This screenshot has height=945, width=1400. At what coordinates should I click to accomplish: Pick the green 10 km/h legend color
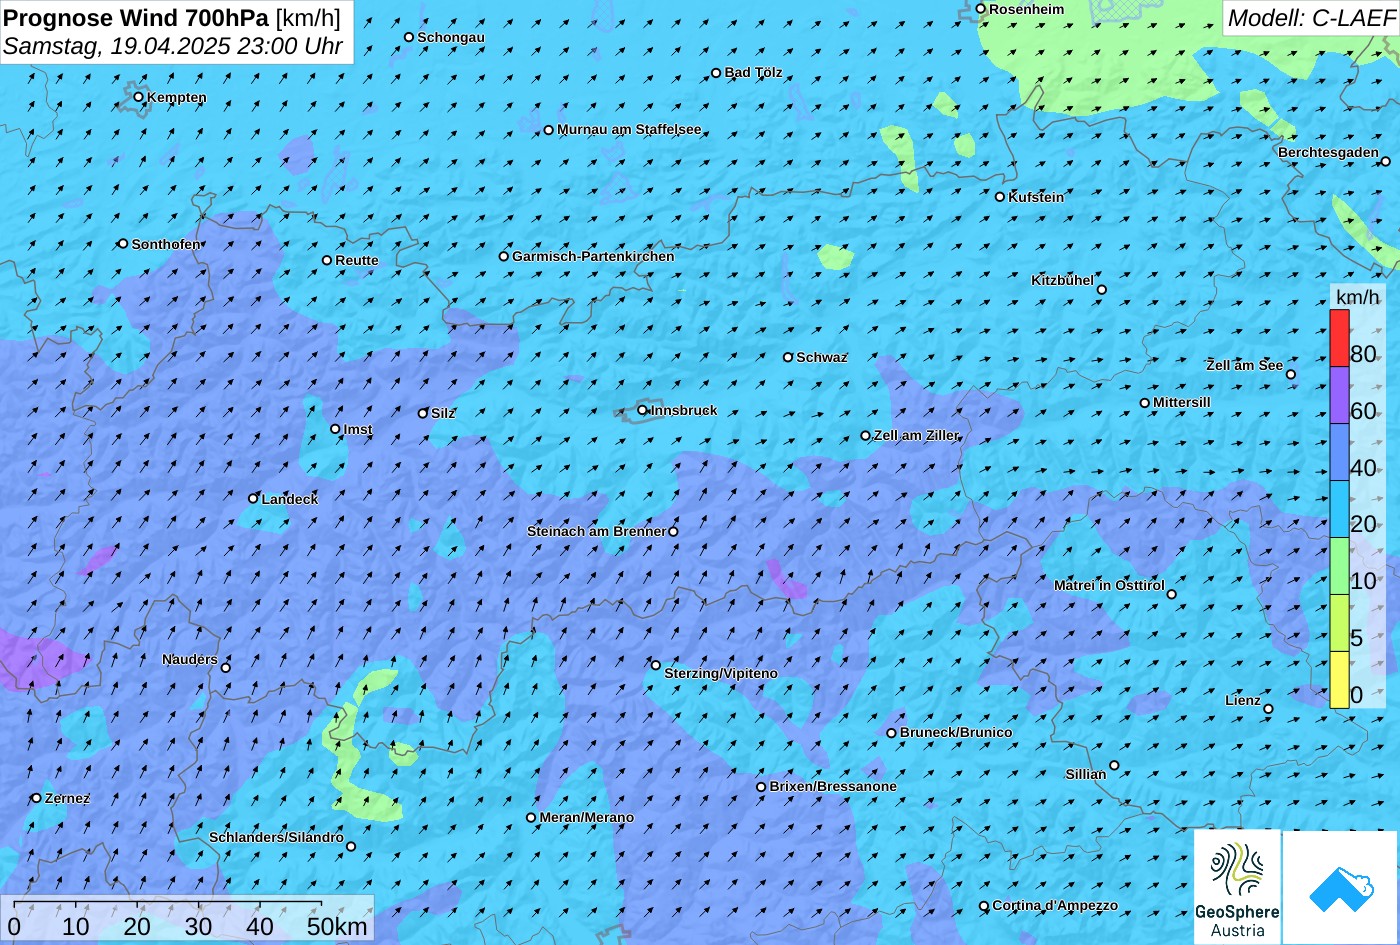point(1339,567)
